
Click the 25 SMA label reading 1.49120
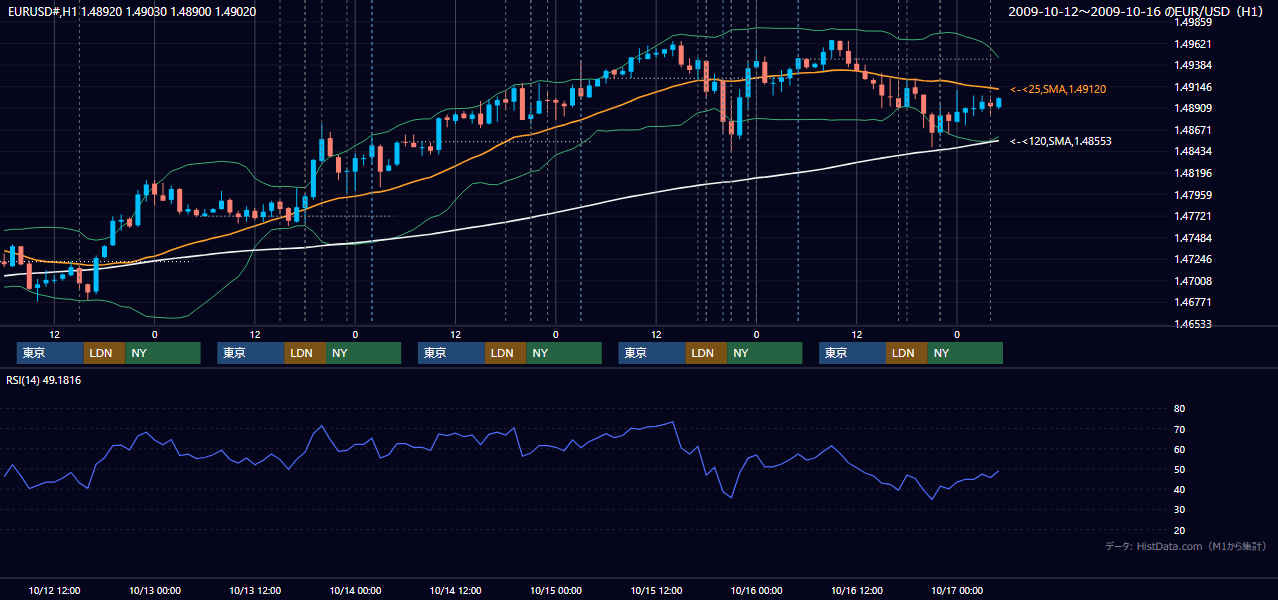point(1060,89)
